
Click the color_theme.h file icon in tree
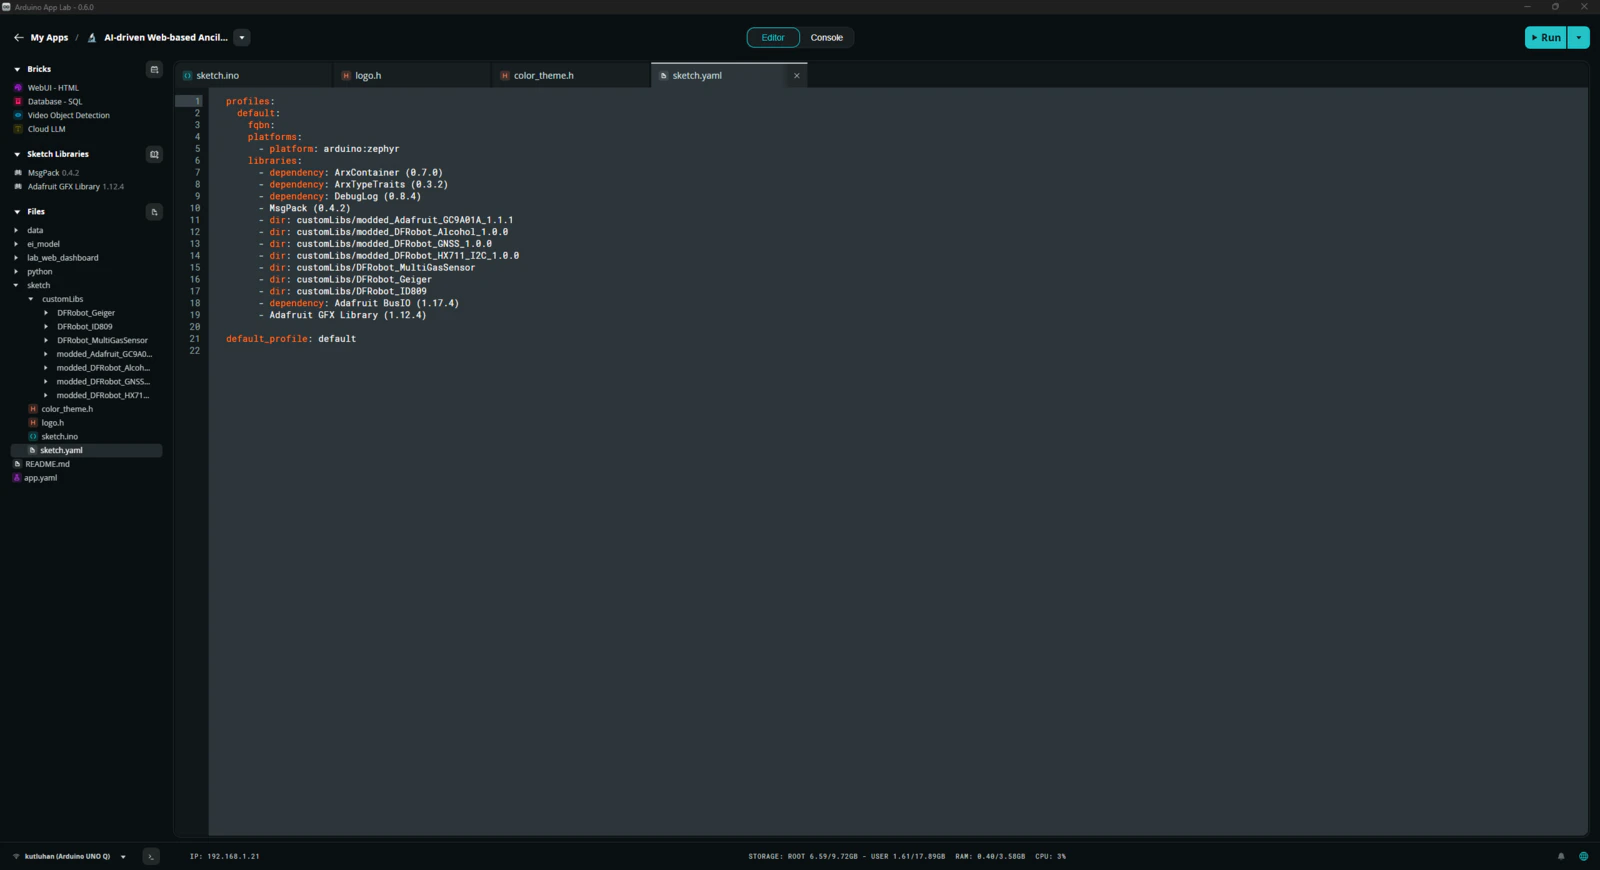[x=33, y=409]
